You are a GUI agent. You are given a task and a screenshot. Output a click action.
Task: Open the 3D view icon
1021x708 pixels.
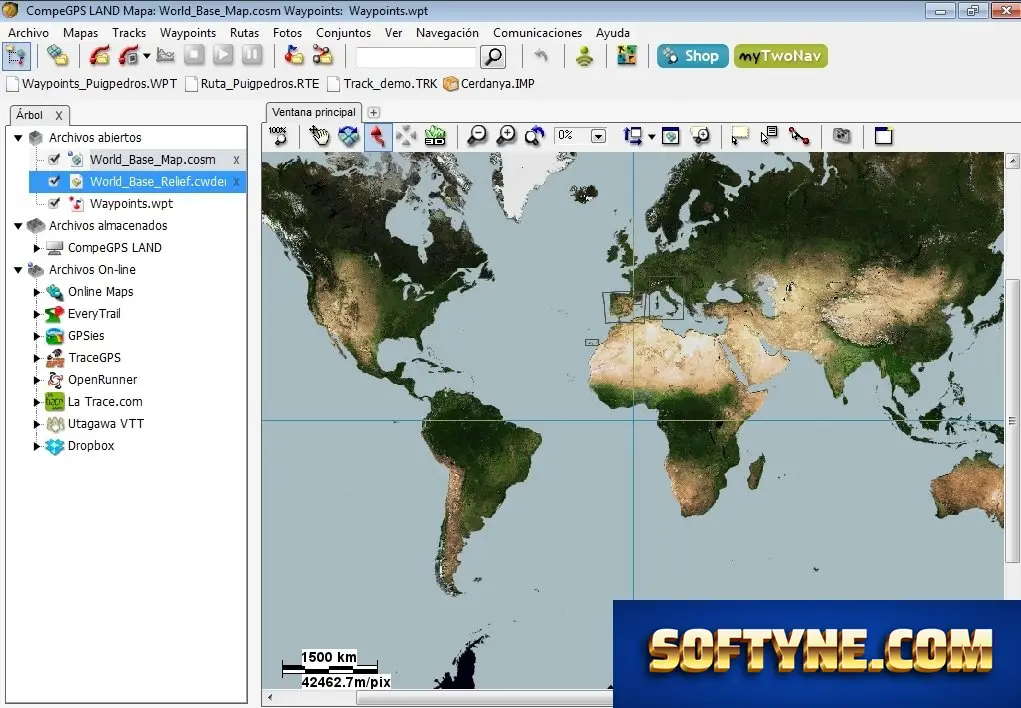[x=435, y=136]
